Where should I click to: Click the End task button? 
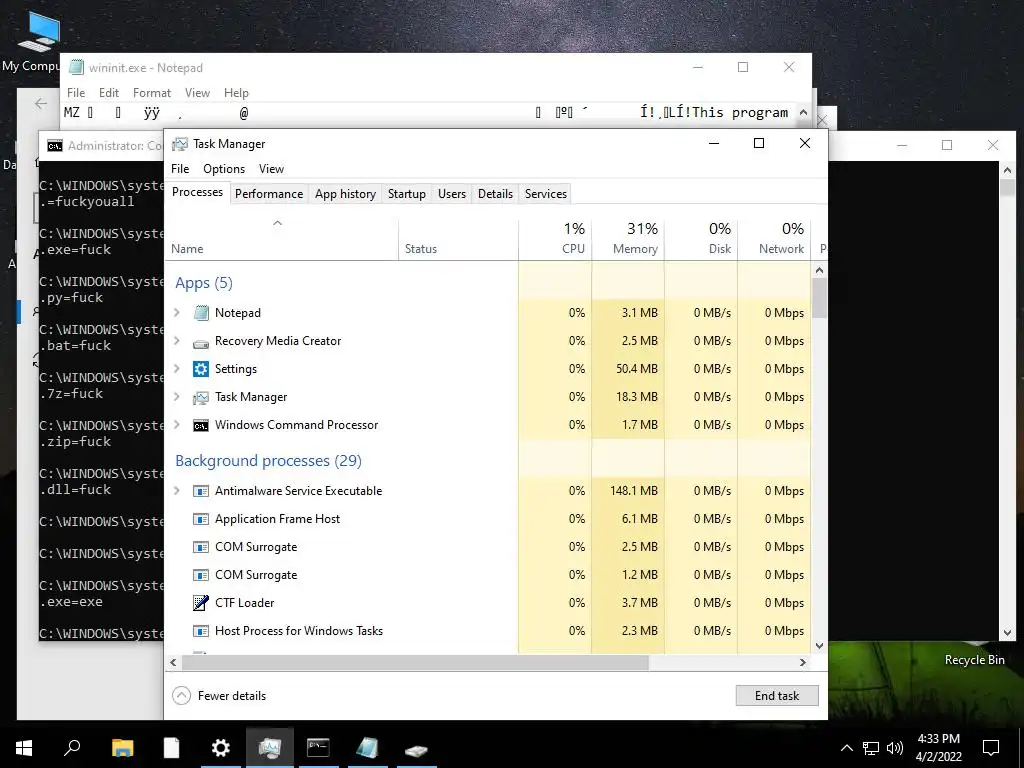pos(777,696)
